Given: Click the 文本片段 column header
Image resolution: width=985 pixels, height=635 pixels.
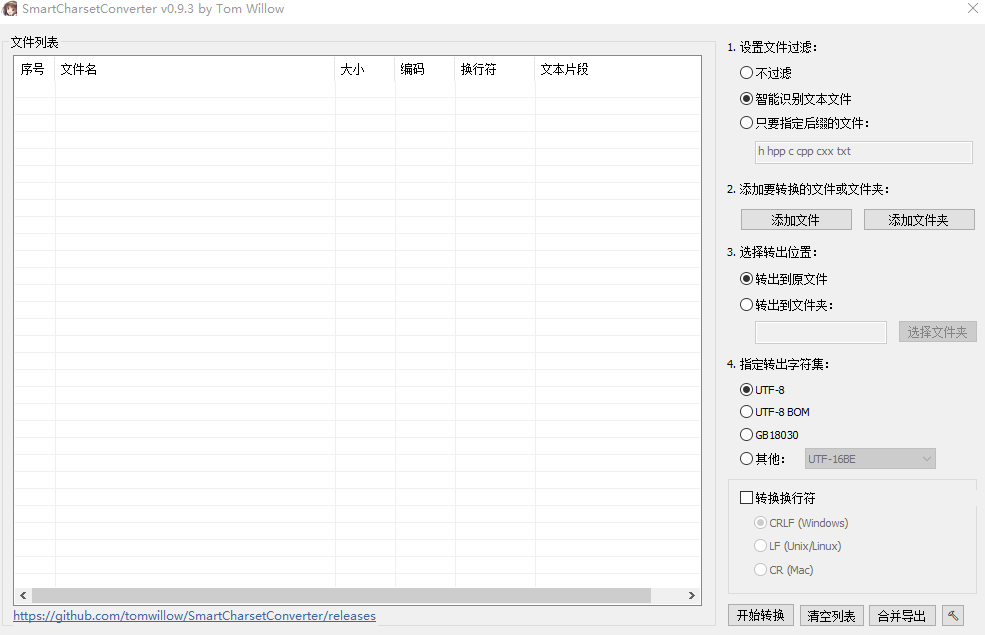Looking at the screenshot, I should click(618, 69).
